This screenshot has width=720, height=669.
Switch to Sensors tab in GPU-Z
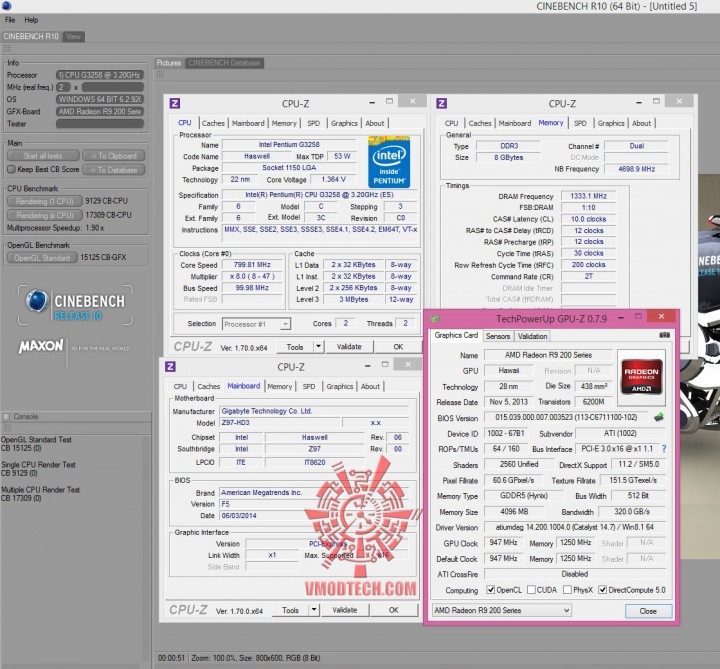[498, 336]
